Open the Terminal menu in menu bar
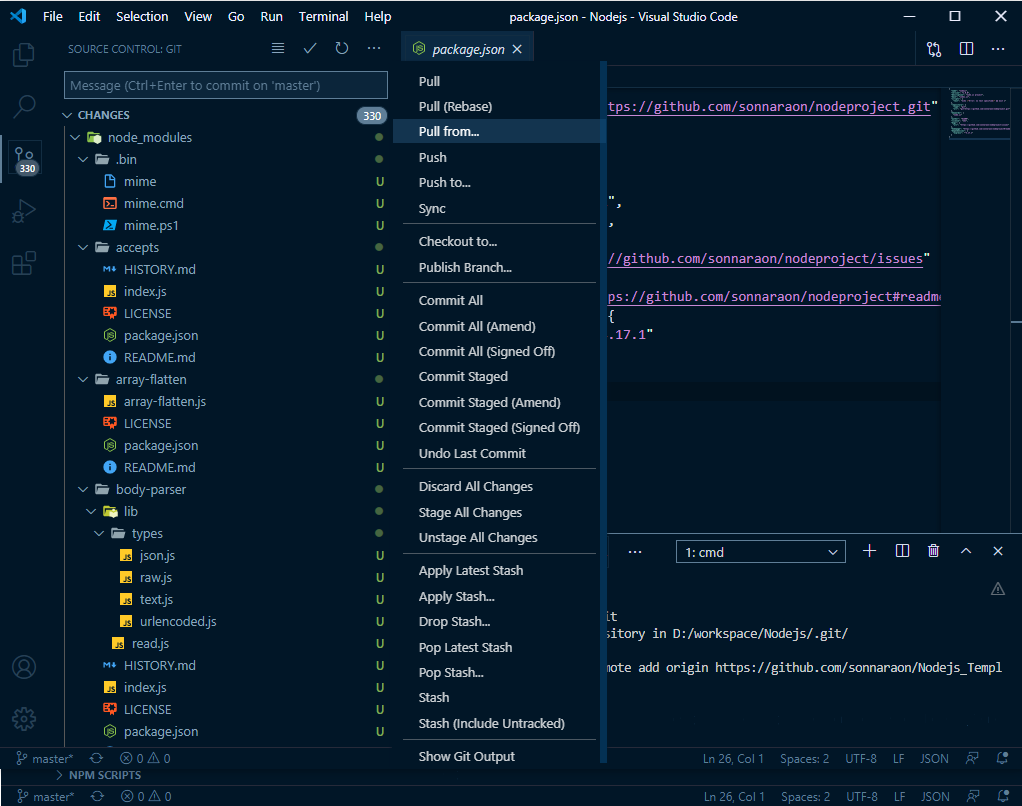 click(x=323, y=16)
